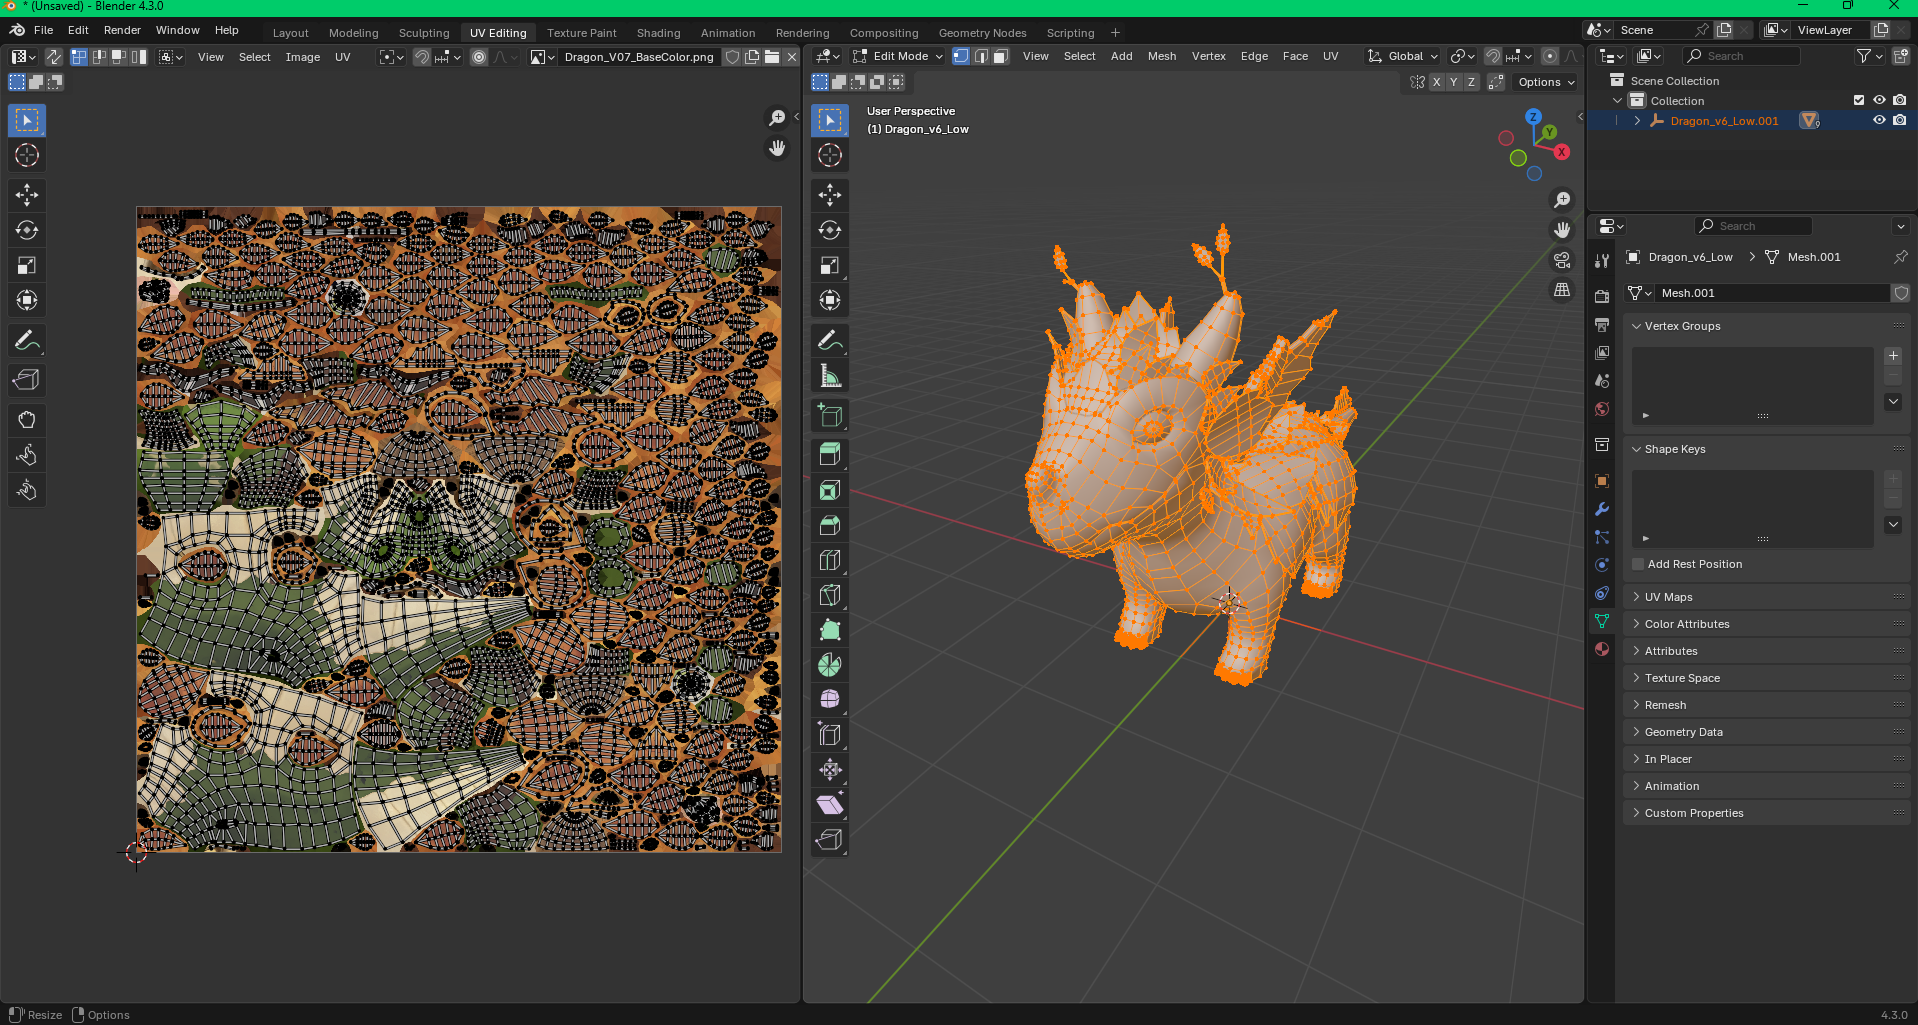Click the Dragon_V07_BaseColor.png image name field
The width and height of the screenshot is (1918, 1025).
[x=640, y=57]
